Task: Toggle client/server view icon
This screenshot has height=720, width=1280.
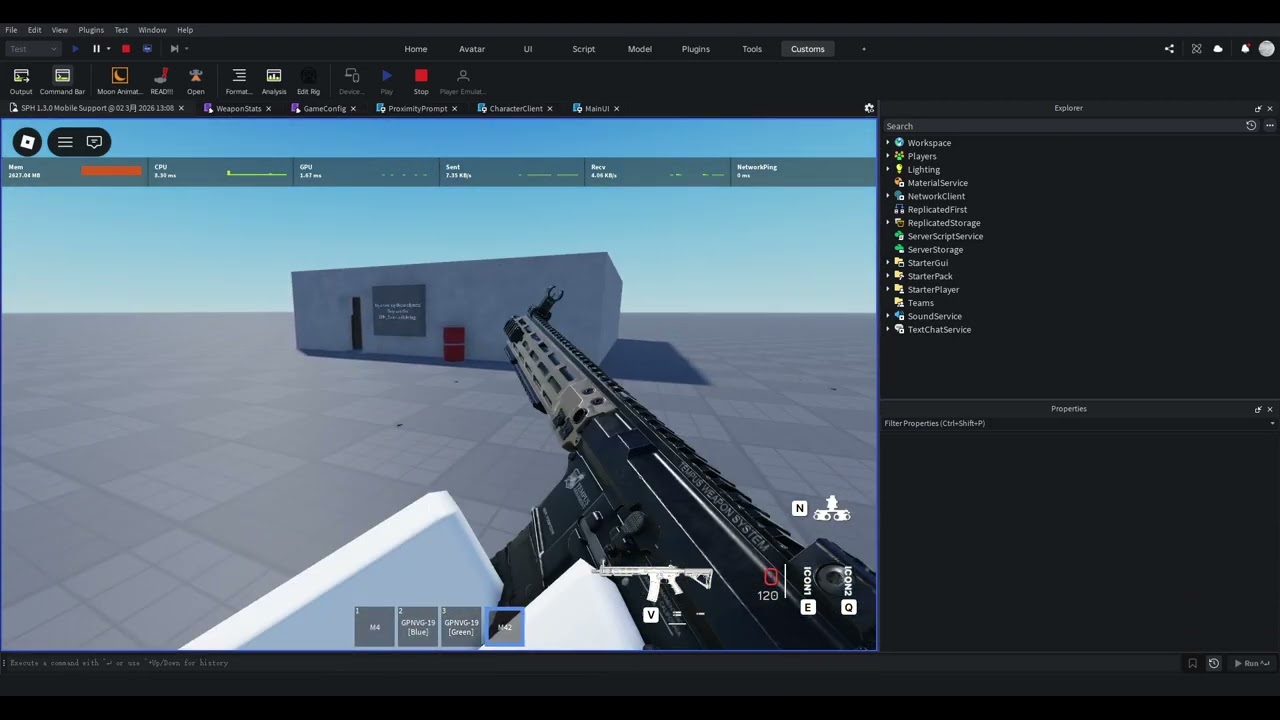Action: (x=148, y=49)
